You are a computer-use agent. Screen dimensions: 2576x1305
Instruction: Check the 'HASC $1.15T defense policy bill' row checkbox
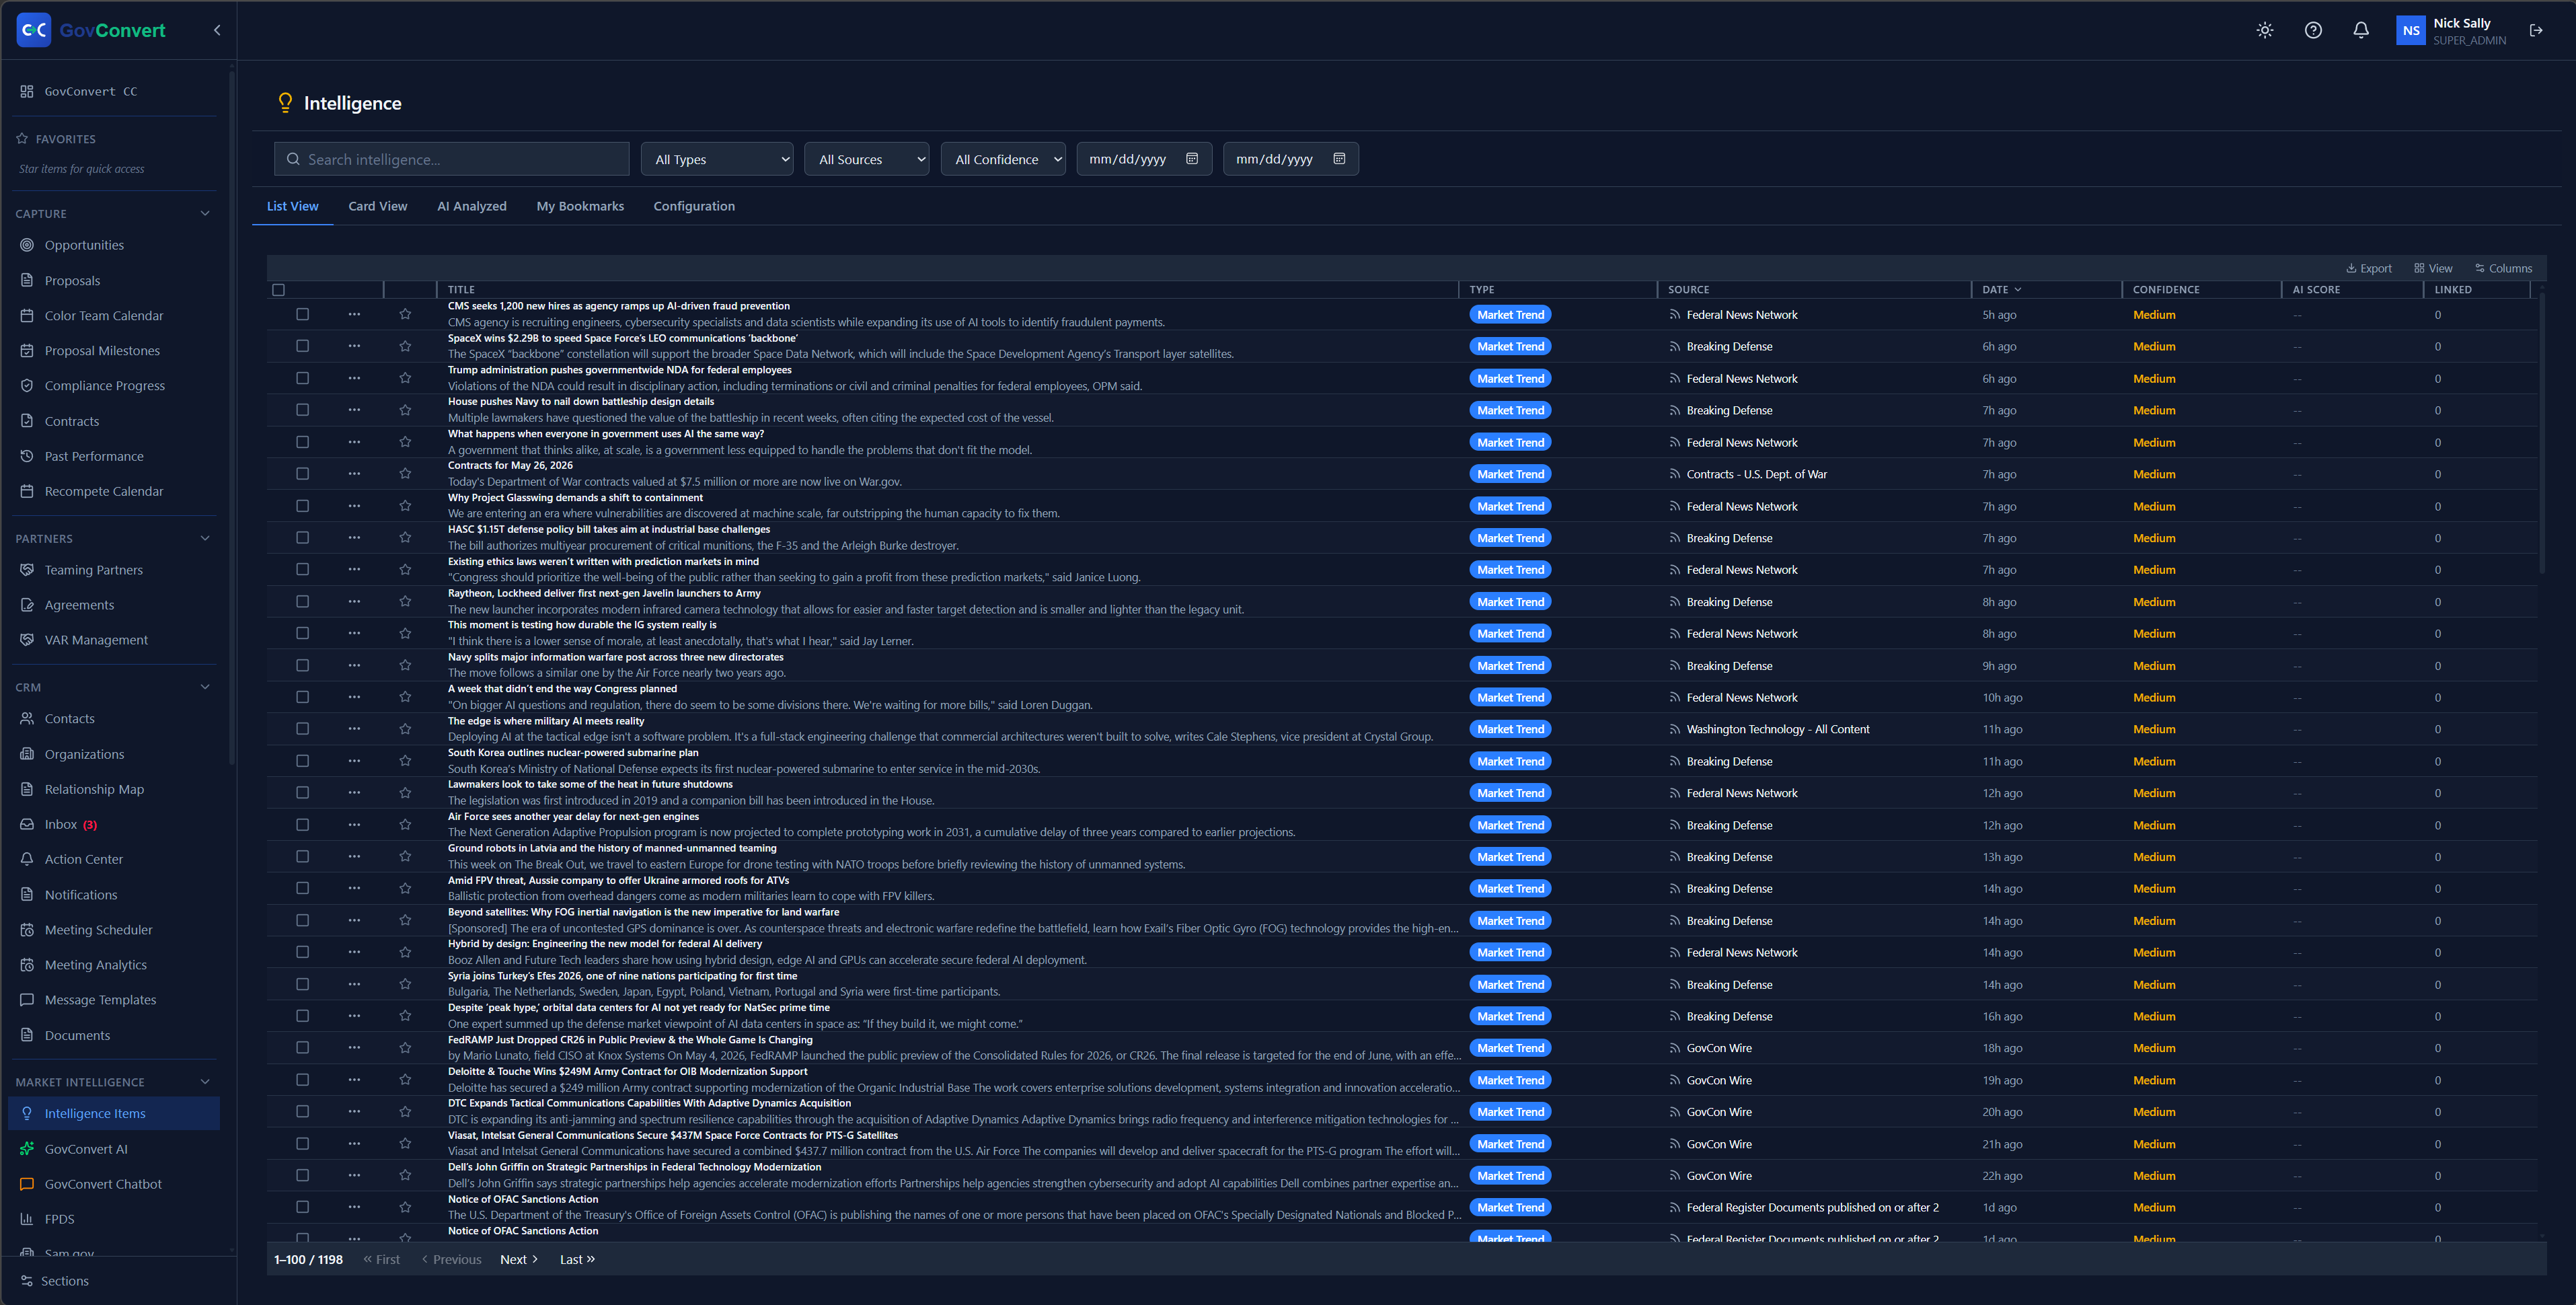(302, 538)
